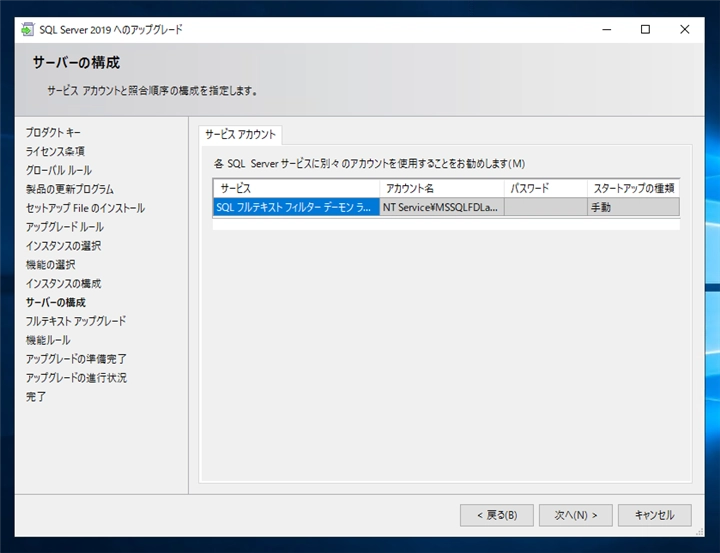
Task: Select インスタンスの構成 in the step list
Action: 63,283
